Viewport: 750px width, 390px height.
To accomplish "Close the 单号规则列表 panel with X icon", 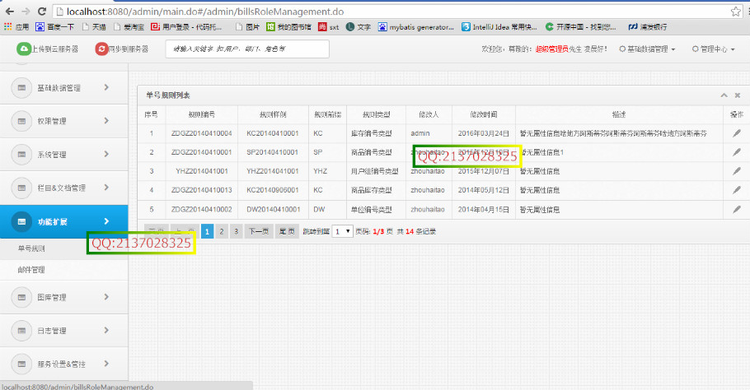I will [738, 95].
